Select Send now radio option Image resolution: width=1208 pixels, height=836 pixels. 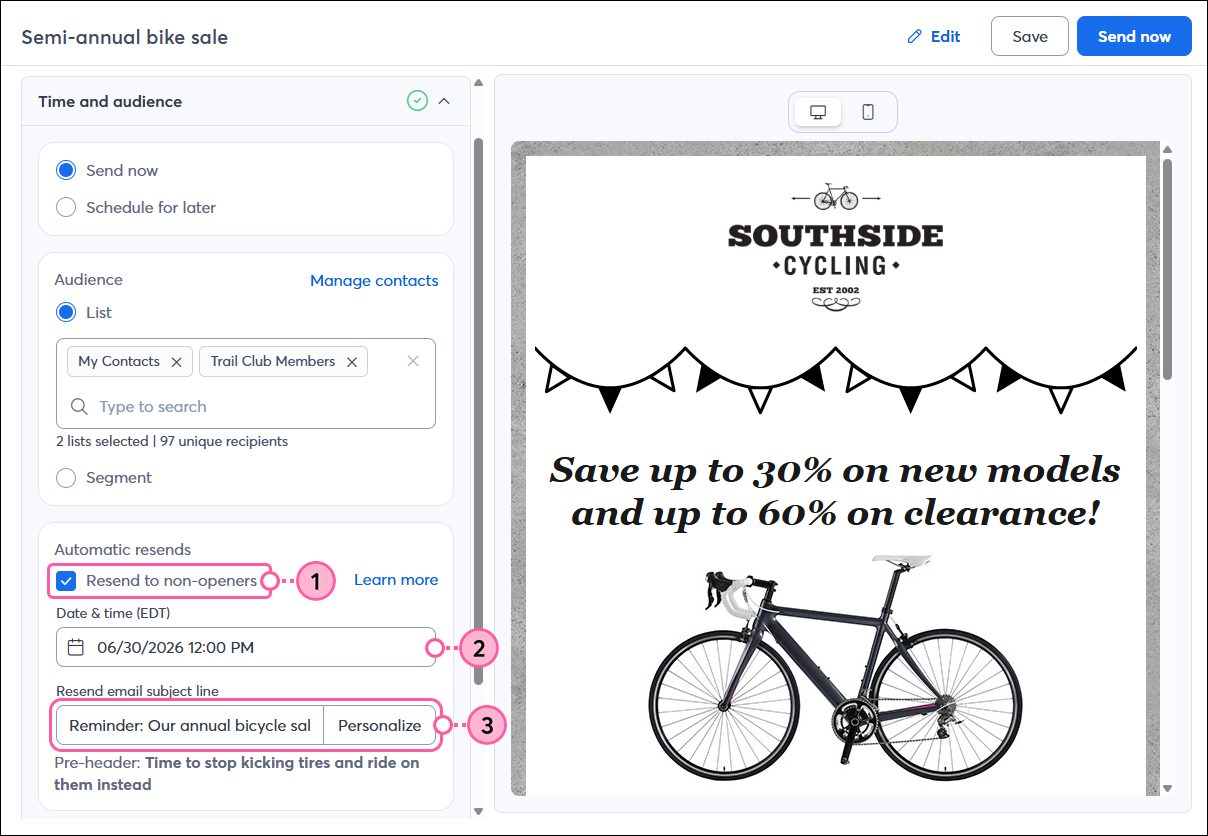coord(66,170)
